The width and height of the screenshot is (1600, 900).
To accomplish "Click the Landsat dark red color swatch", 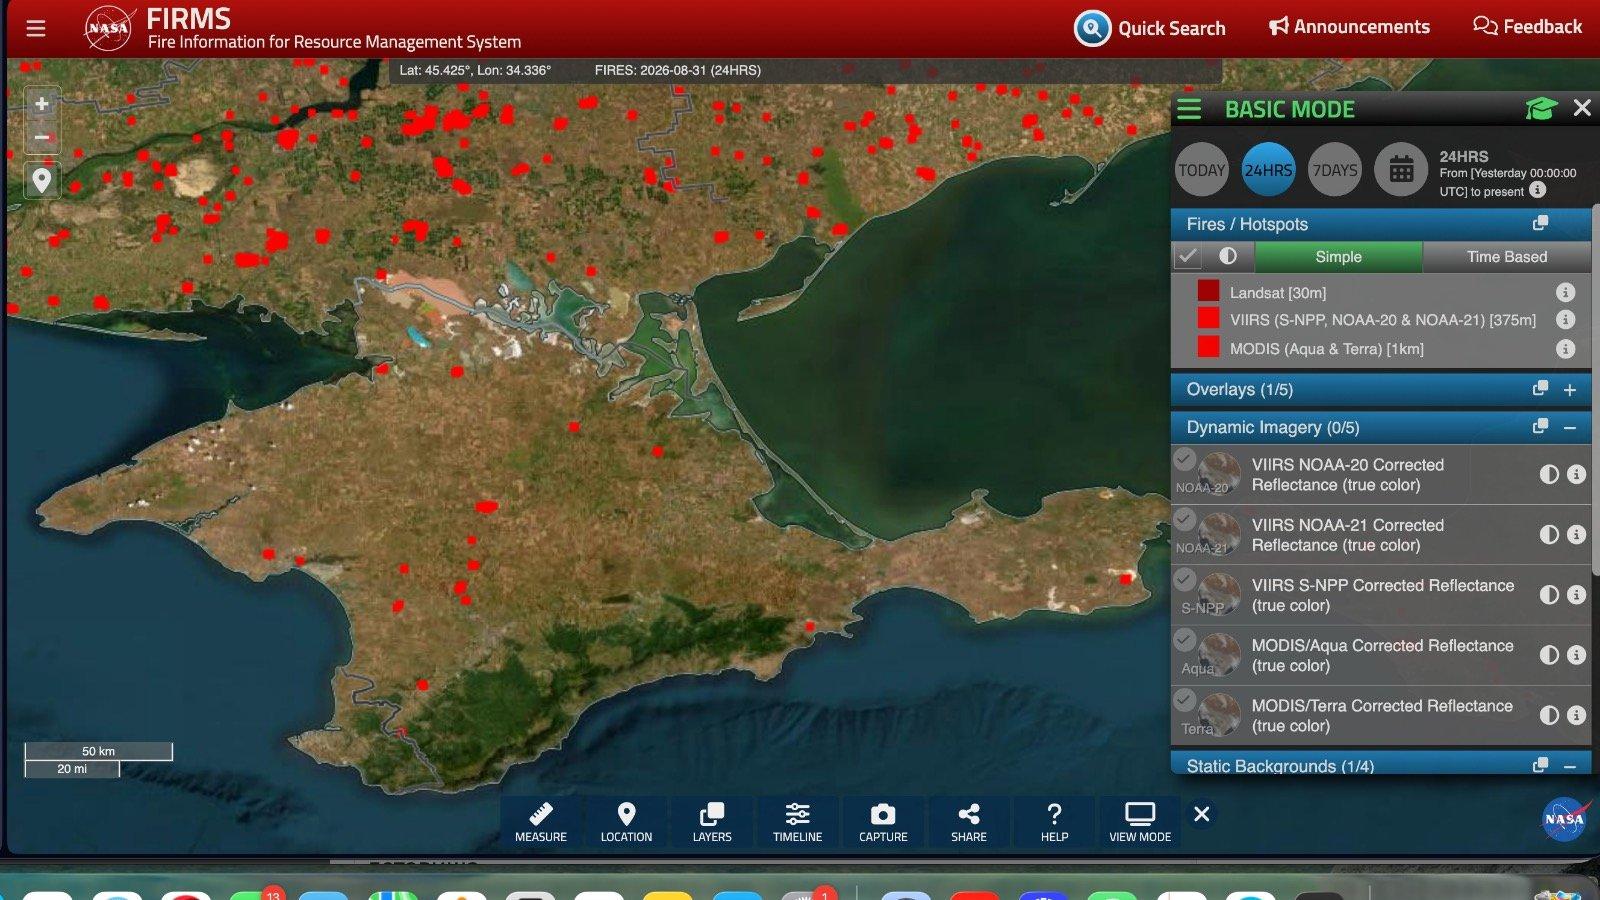I will (x=1208, y=291).
